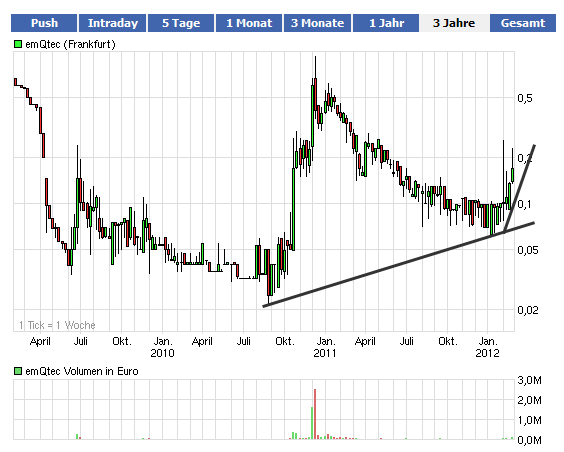Click the 'emQtec Volumen in Euro' label
Image resolution: width=564 pixels, height=452 pixels.
point(82,371)
